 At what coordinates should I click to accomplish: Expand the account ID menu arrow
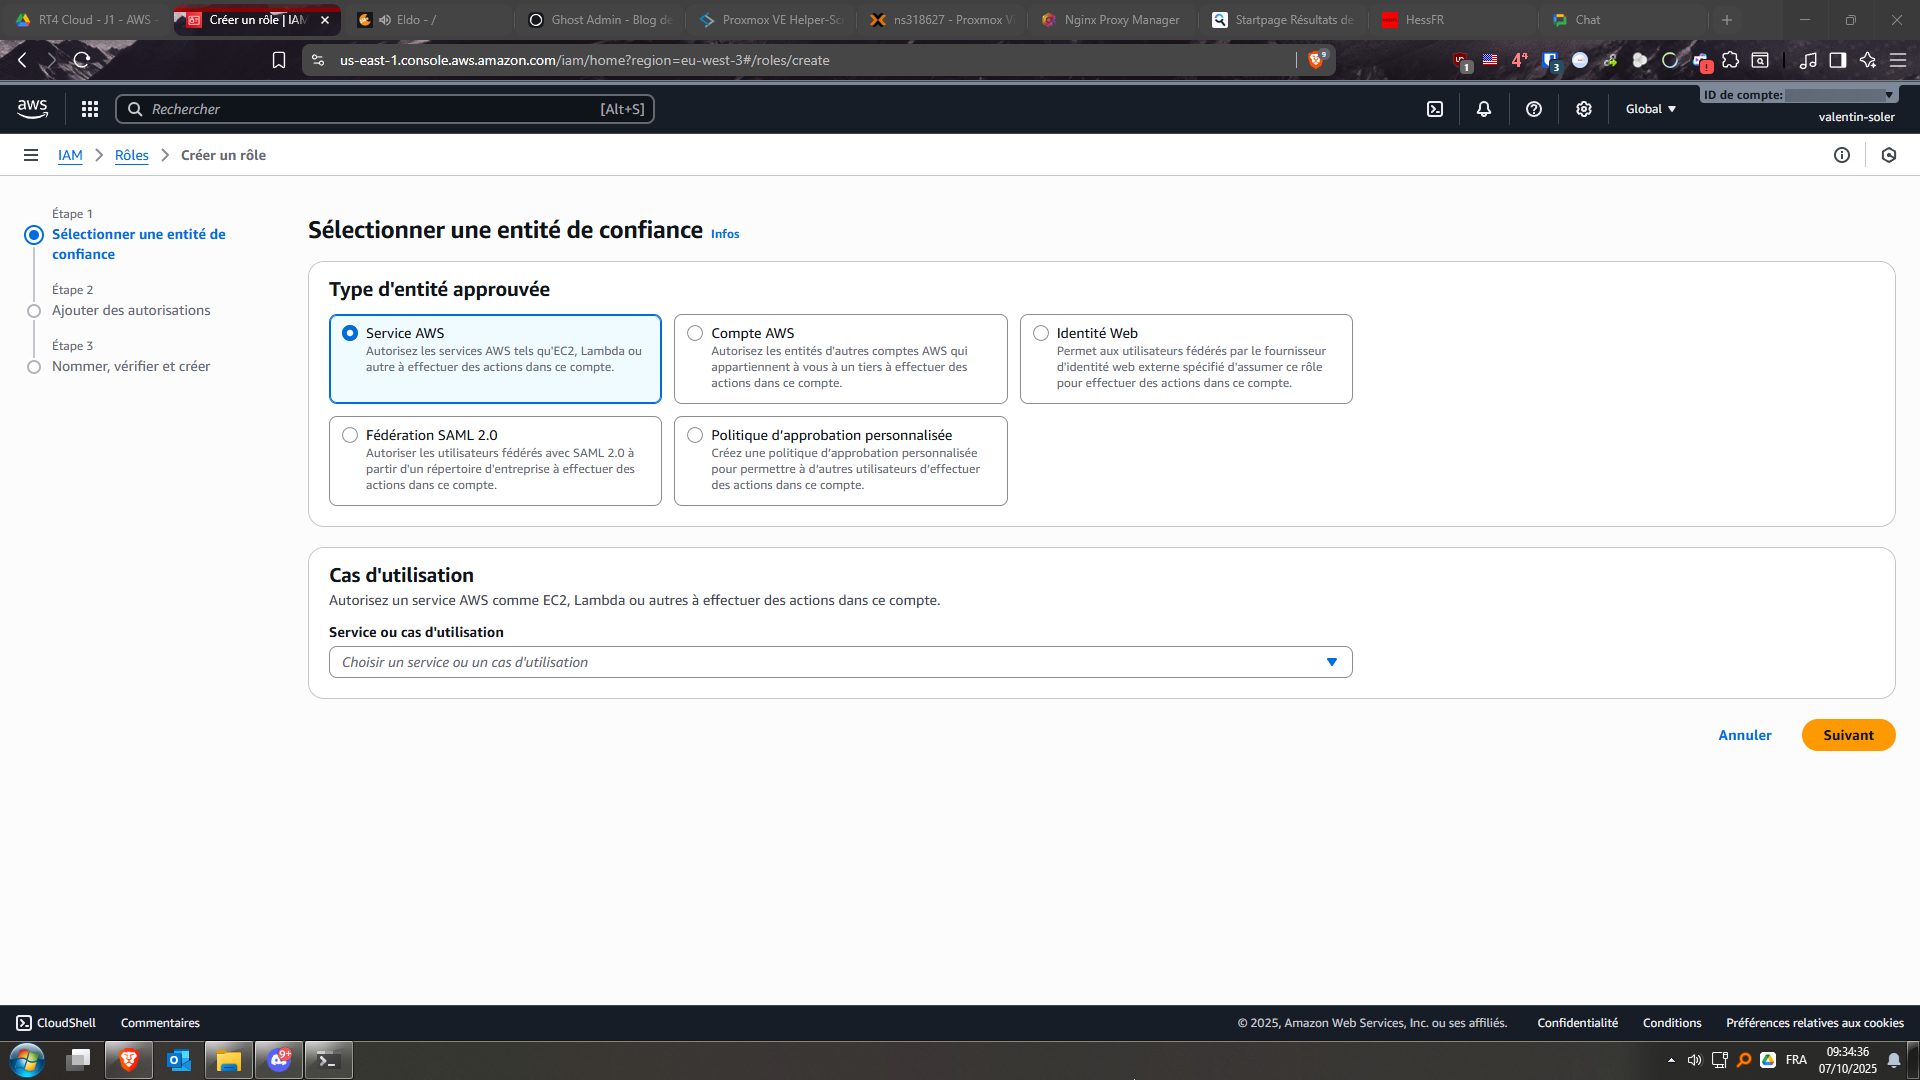[x=1889, y=95]
